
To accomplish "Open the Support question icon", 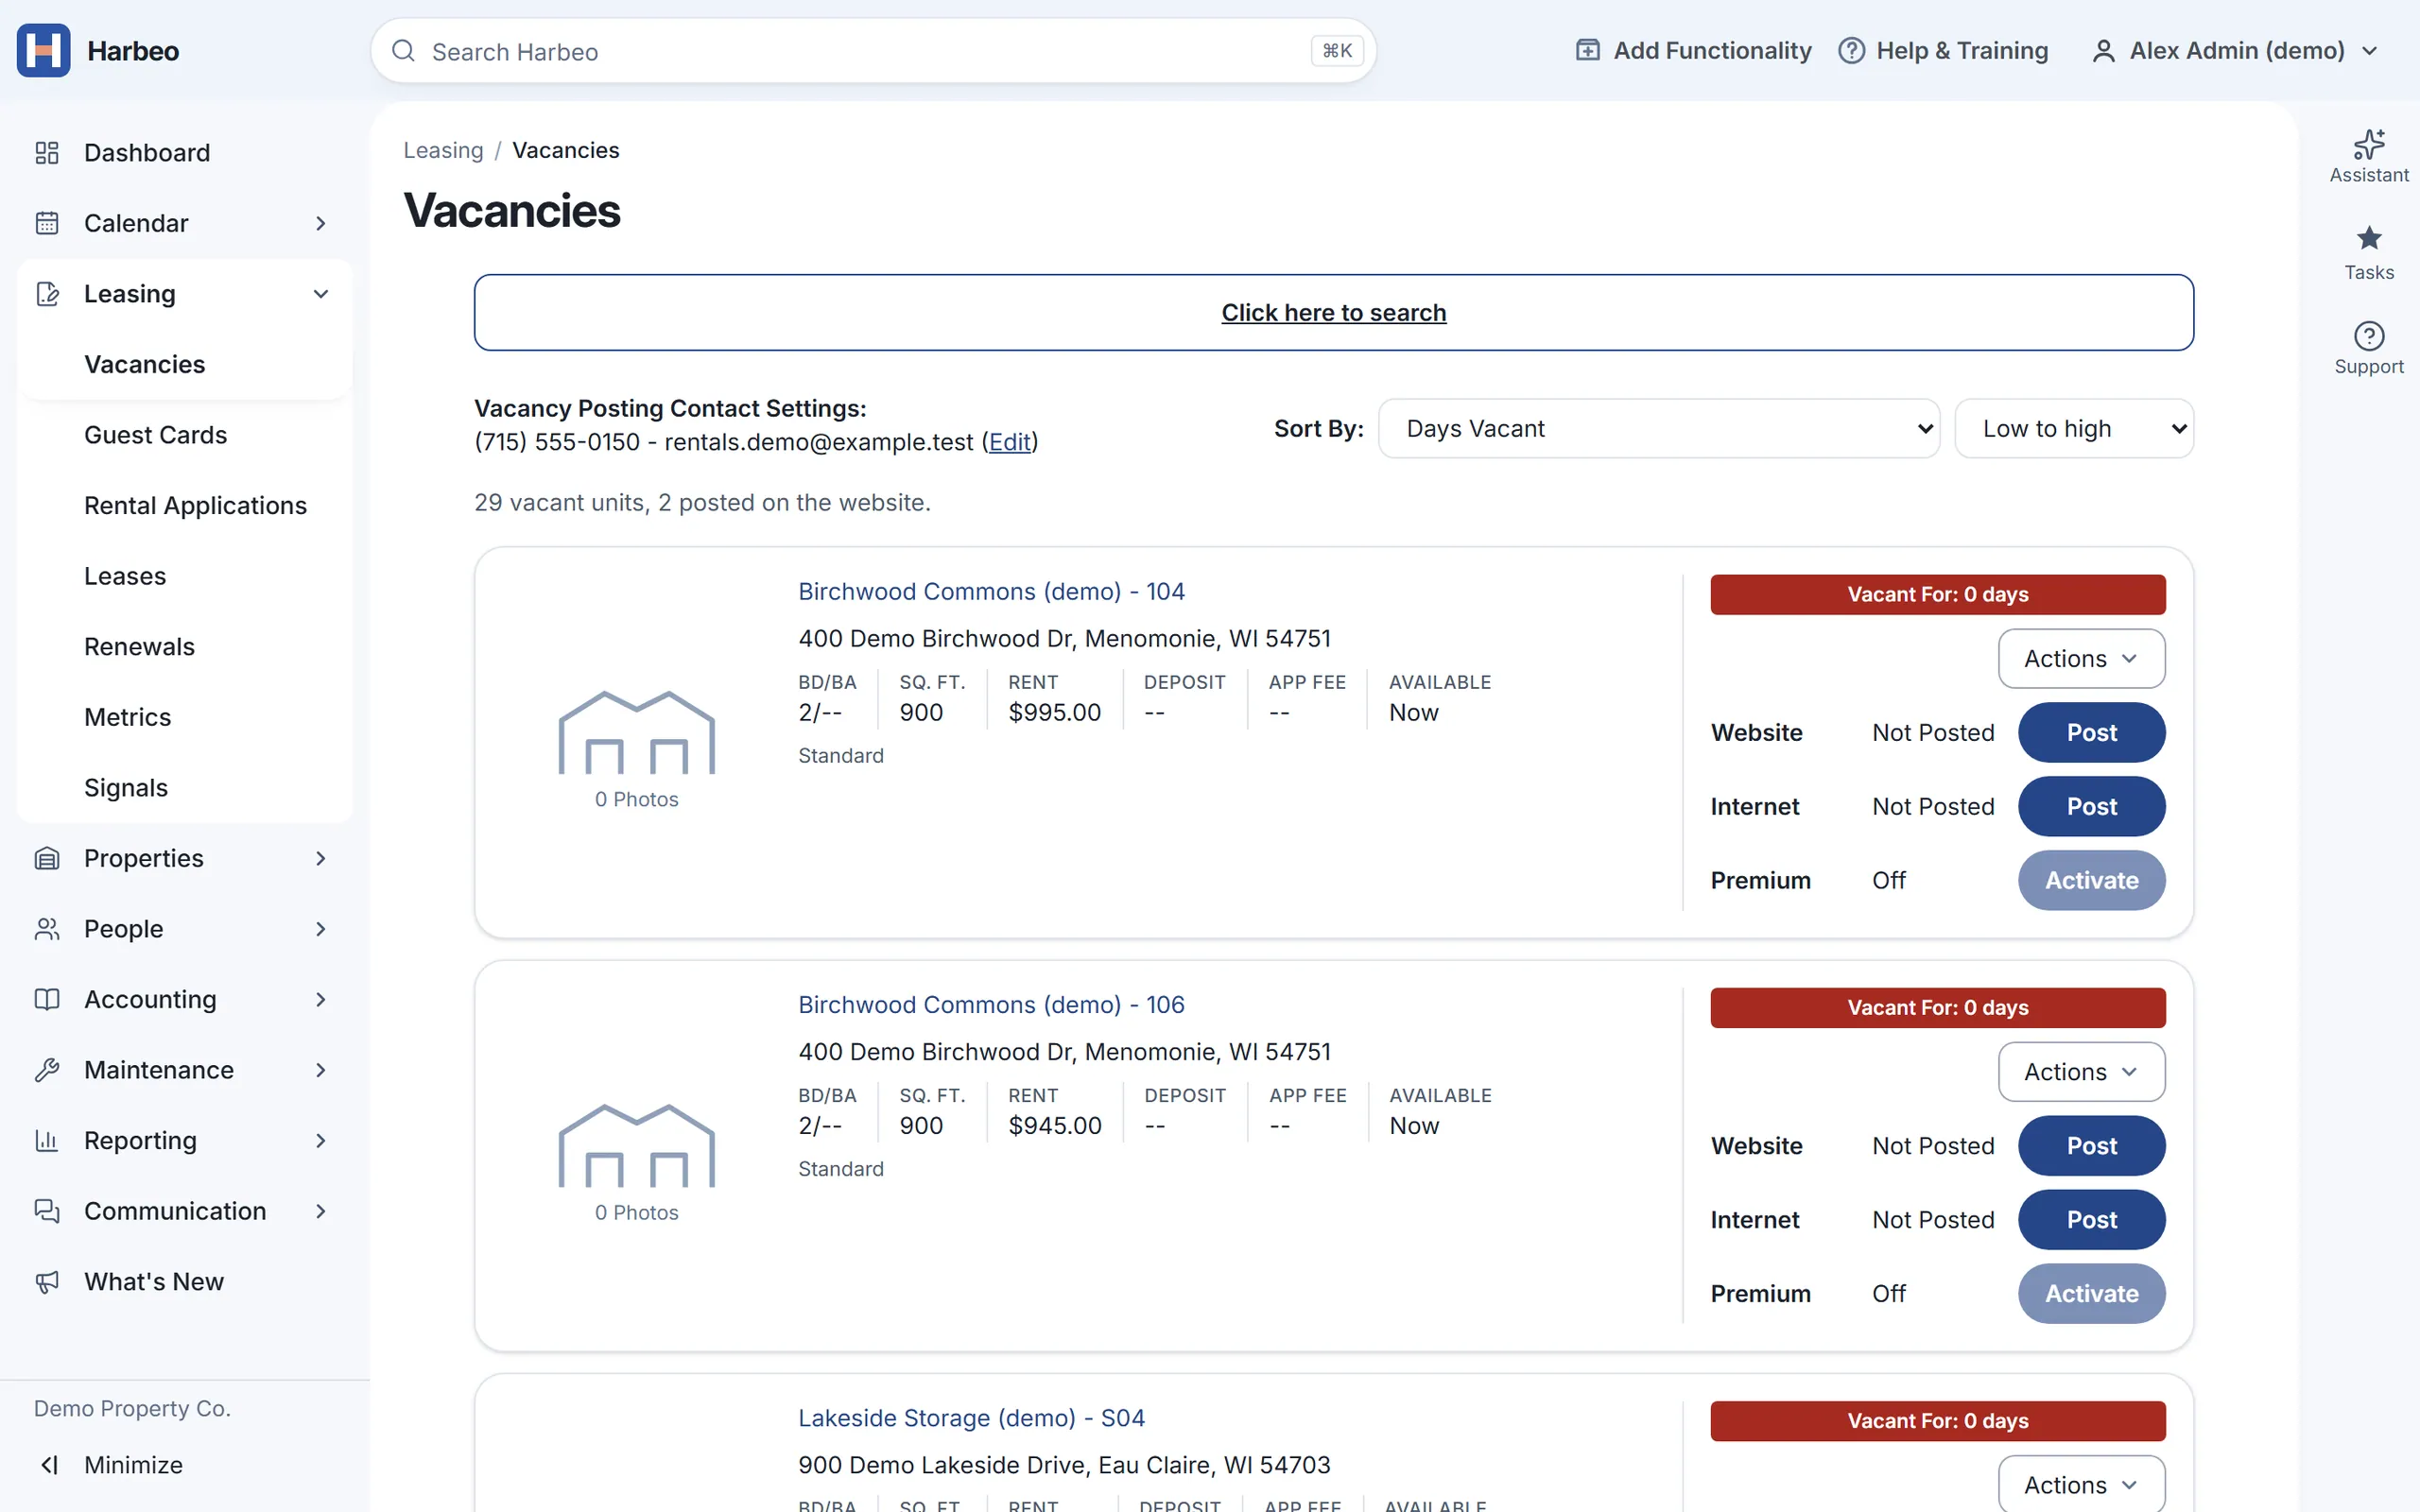I will [2369, 335].
